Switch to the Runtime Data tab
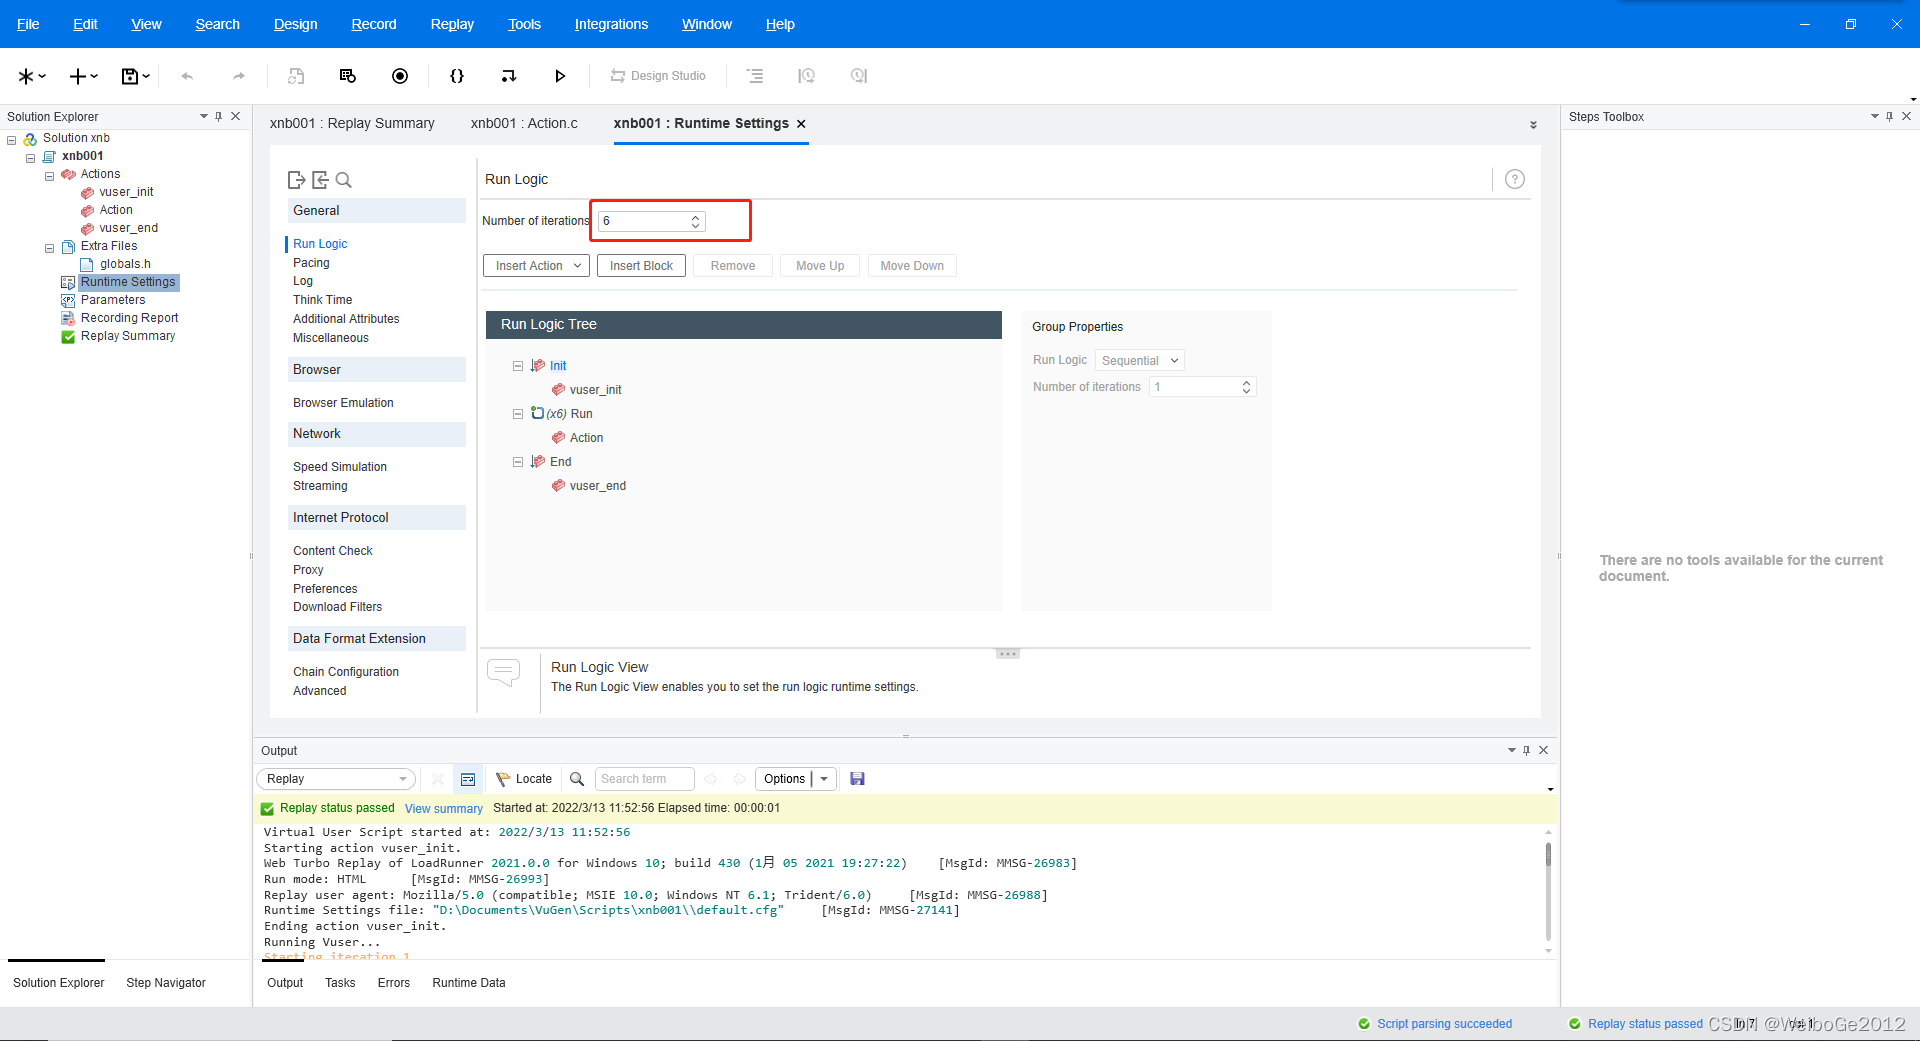 click(469, 983)
